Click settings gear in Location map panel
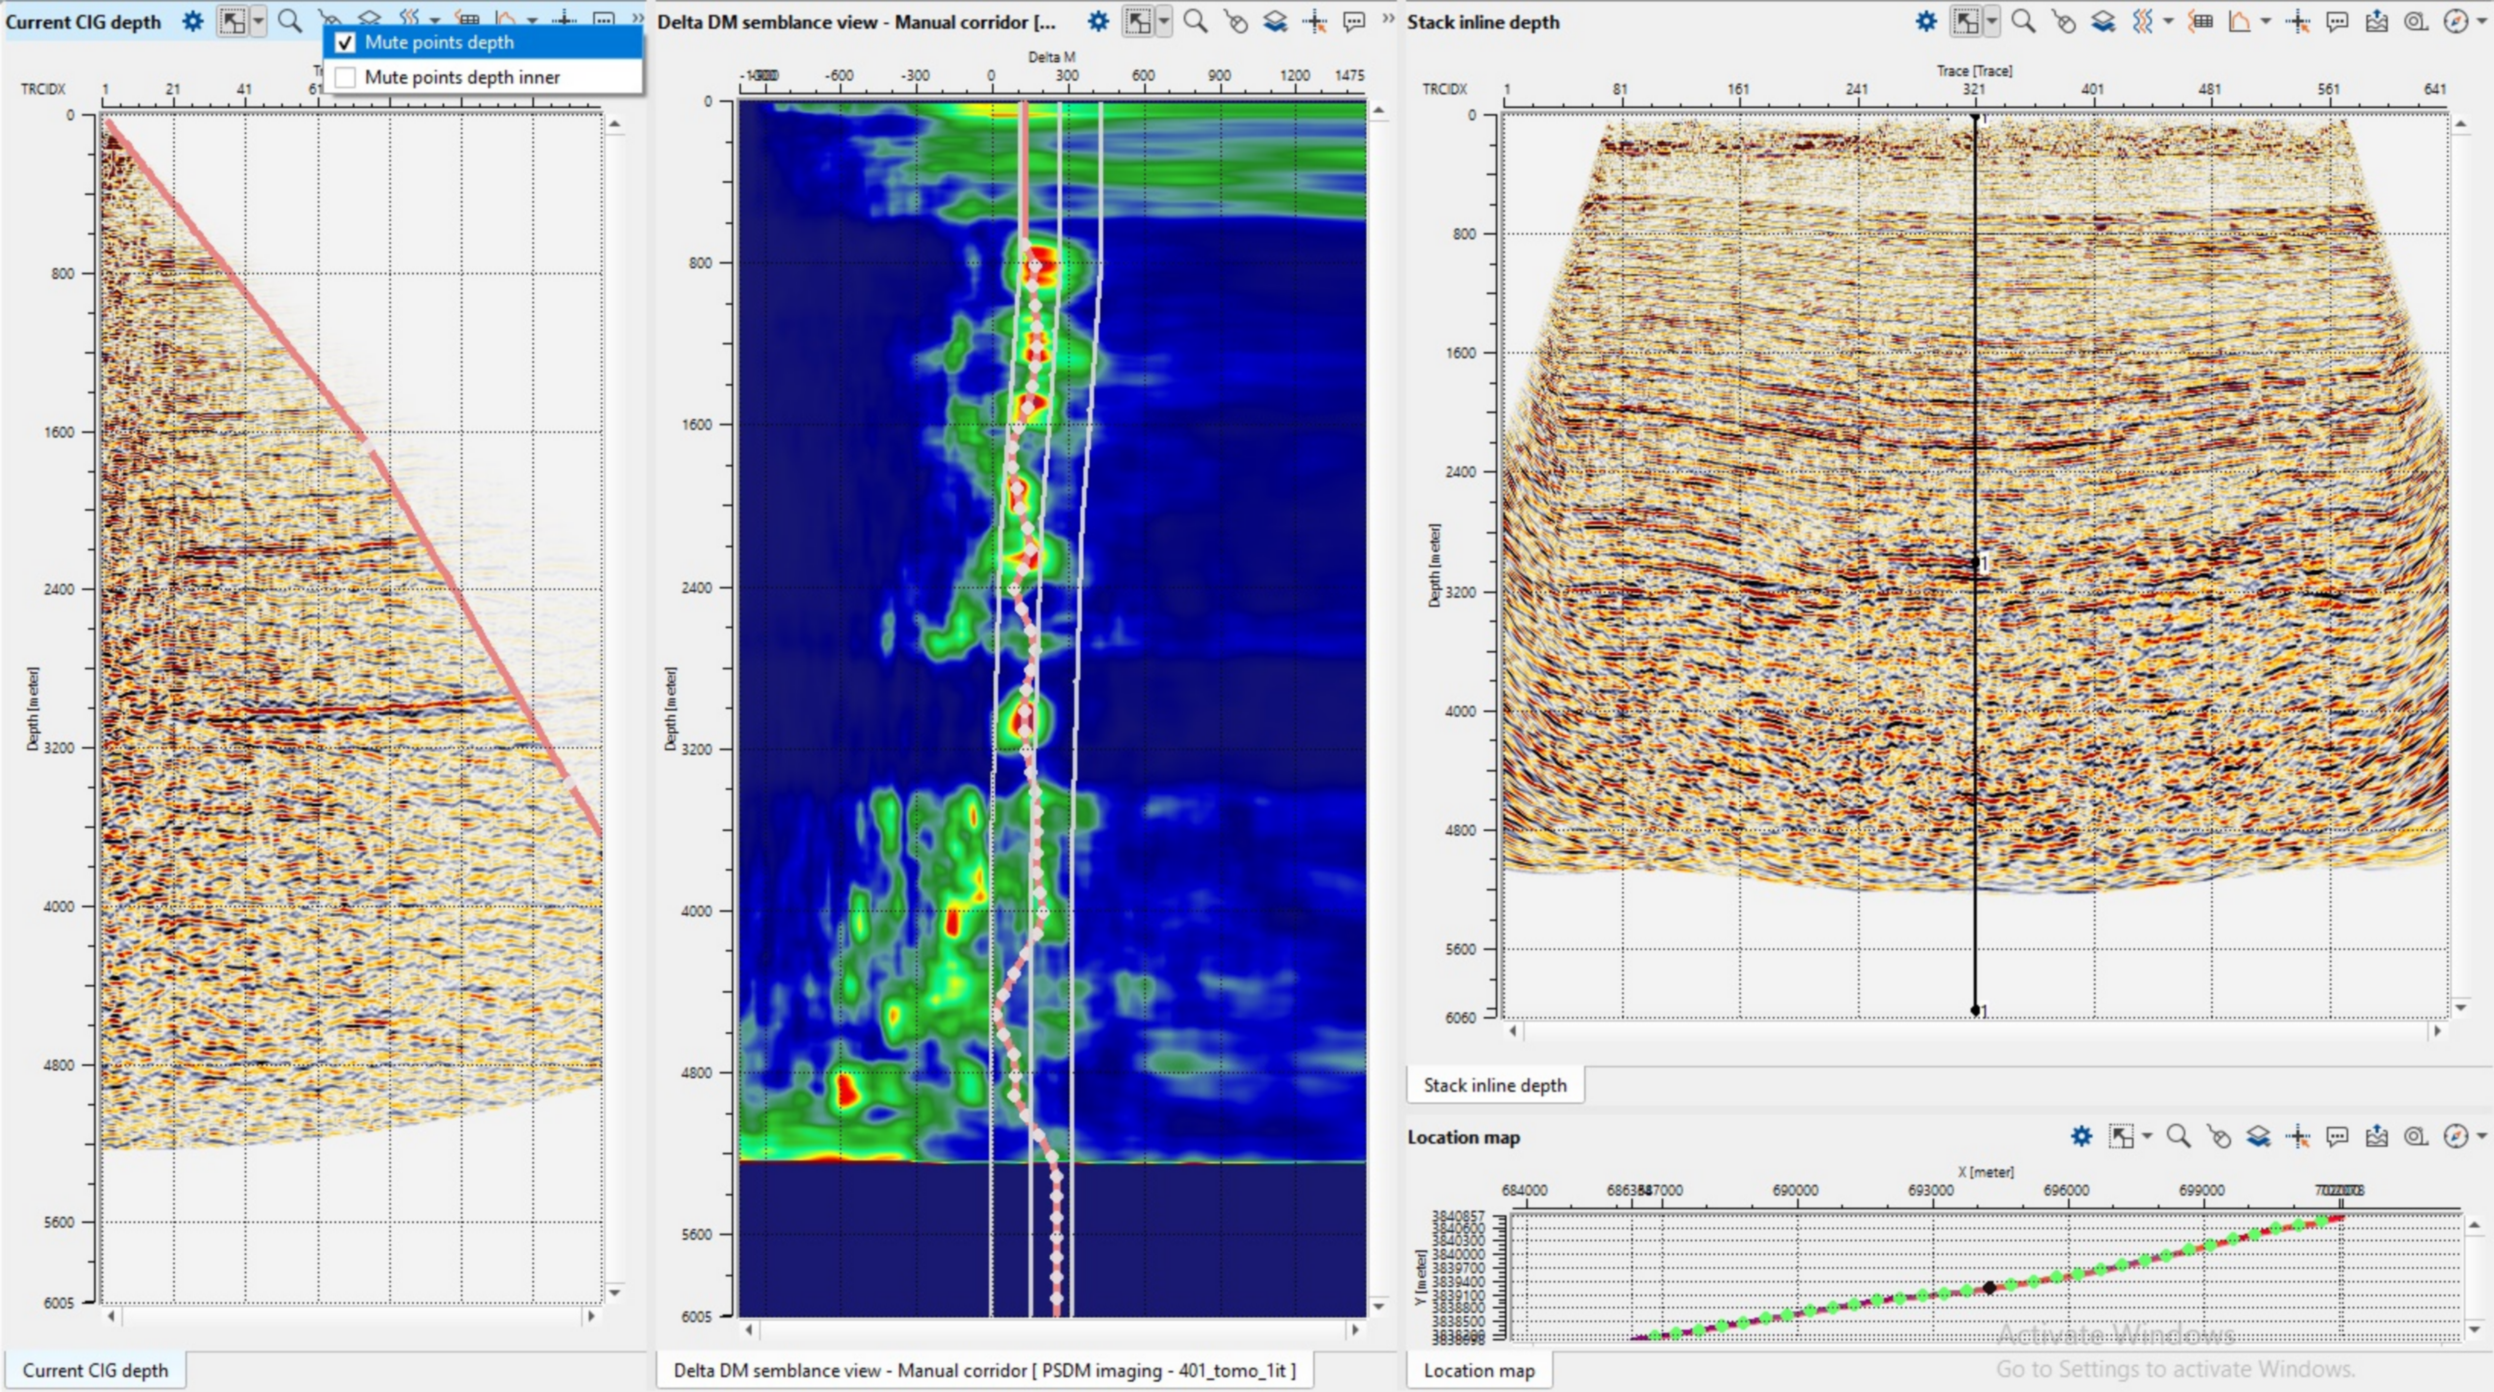Viewport: 2494px width, 1392px height. tap(2081, 1136)
